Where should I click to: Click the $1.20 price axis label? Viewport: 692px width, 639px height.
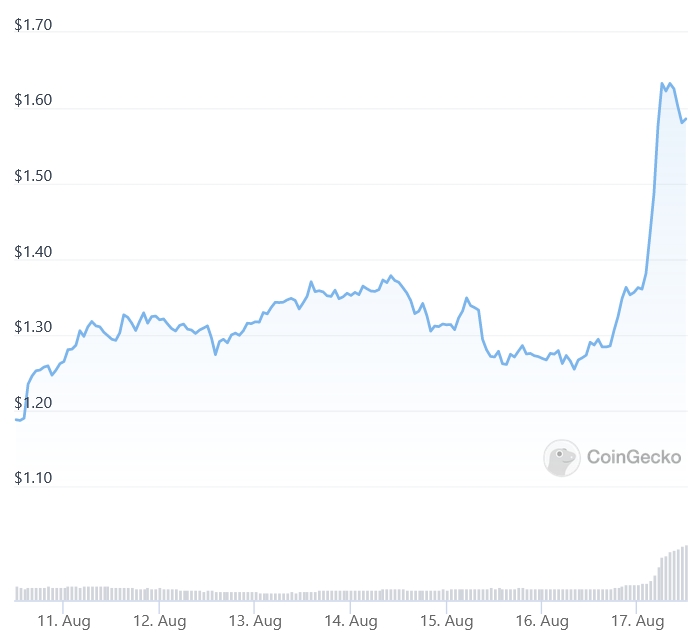click(x=33, y=403)
